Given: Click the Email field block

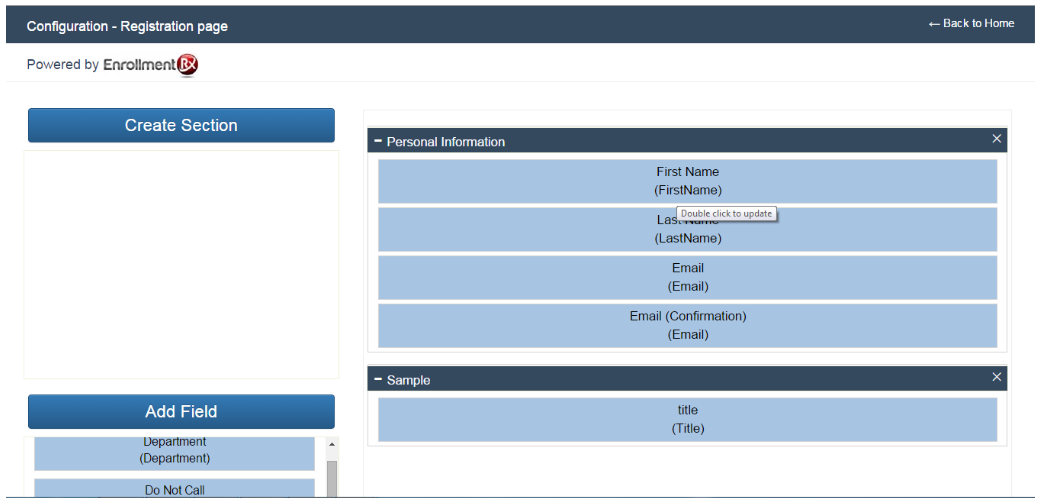Looking at the screenshot, I should [687, 277].
